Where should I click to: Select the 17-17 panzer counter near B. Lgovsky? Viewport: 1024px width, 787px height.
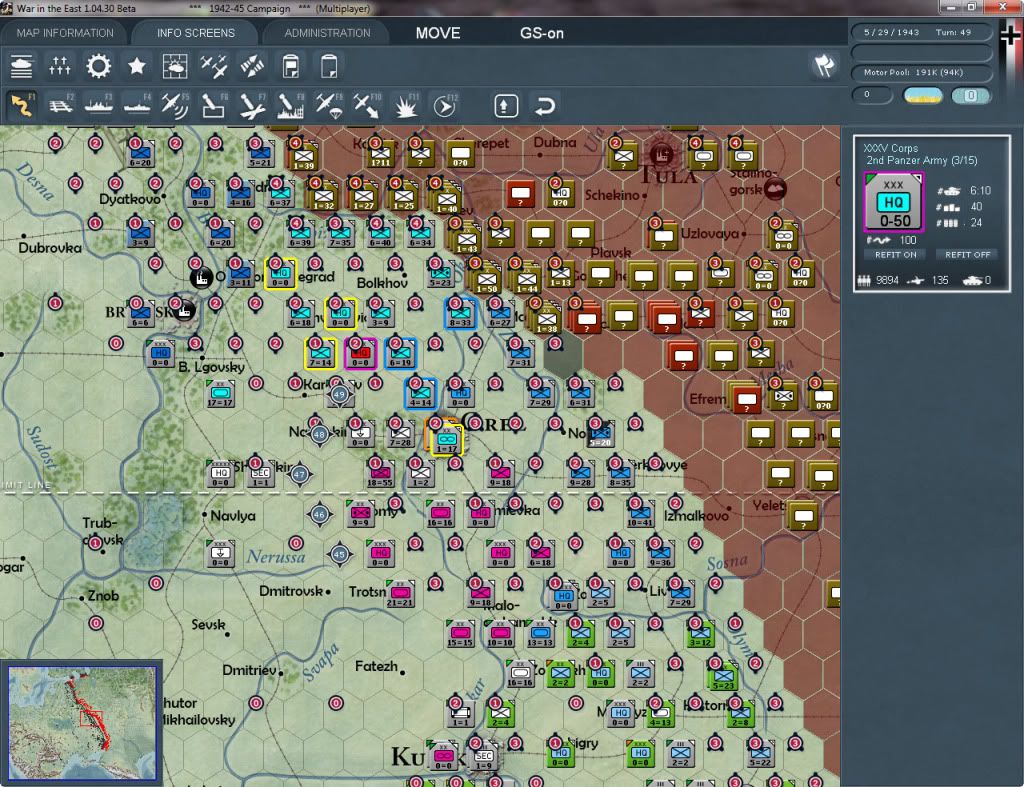(x=220, y=394)
